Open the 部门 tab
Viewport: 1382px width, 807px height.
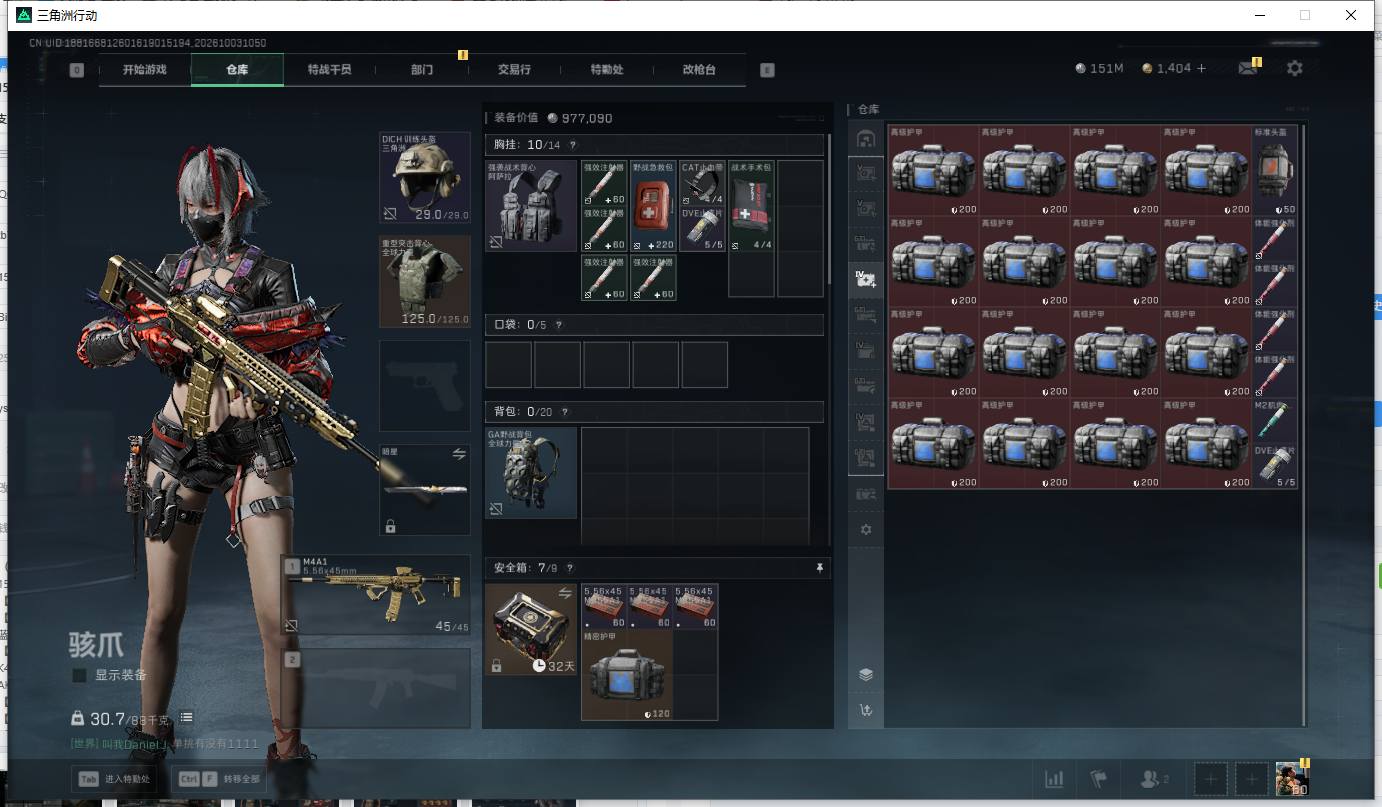click(x=422, y=70)
